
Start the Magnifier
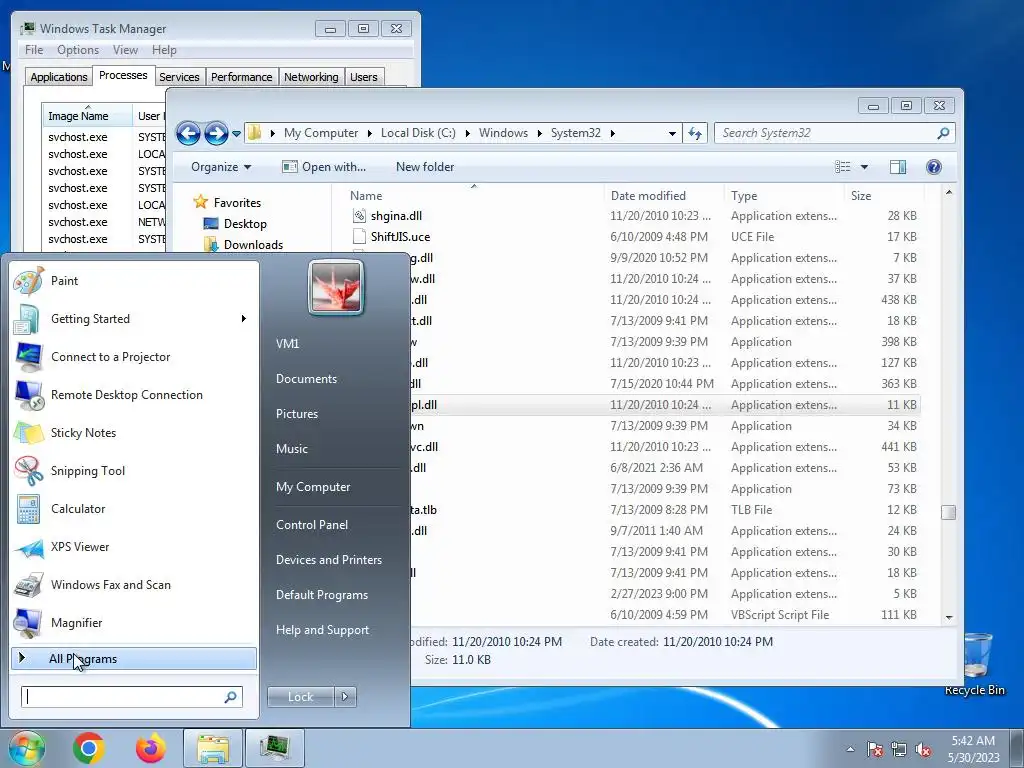(x=133, y=623)
